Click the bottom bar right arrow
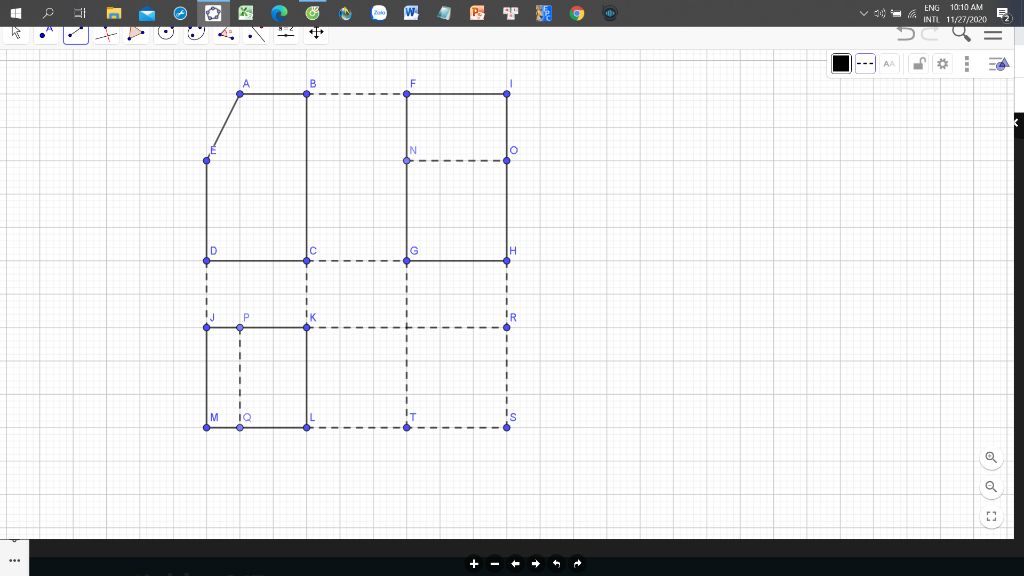The height and width of the screenshot is (576, 1024). [536, 564]
